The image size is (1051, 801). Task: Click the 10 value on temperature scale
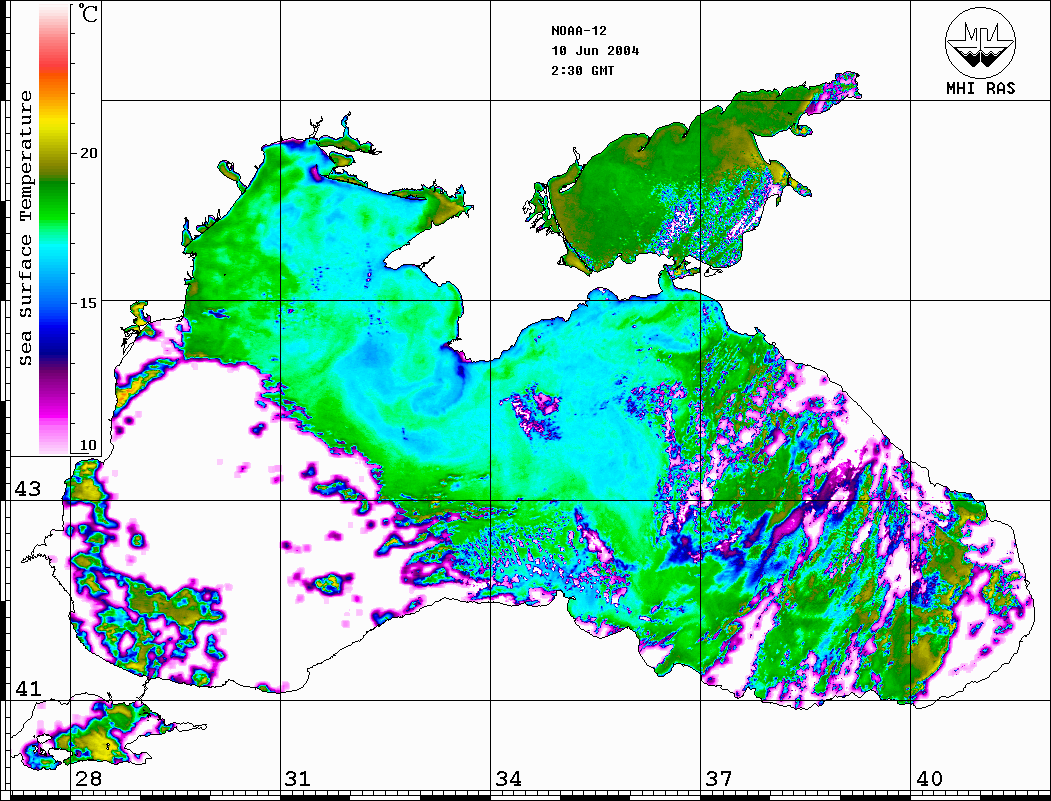tap(88, 445)
